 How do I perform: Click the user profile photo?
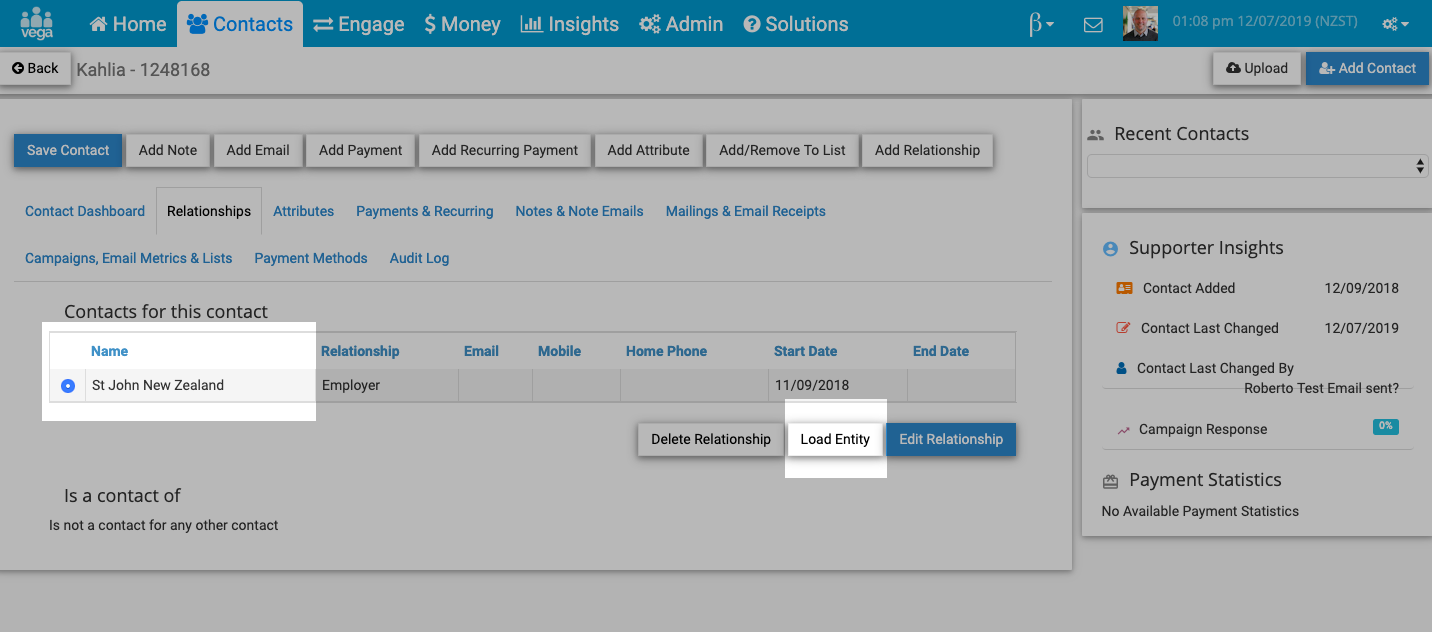(x=1140, y=23)
